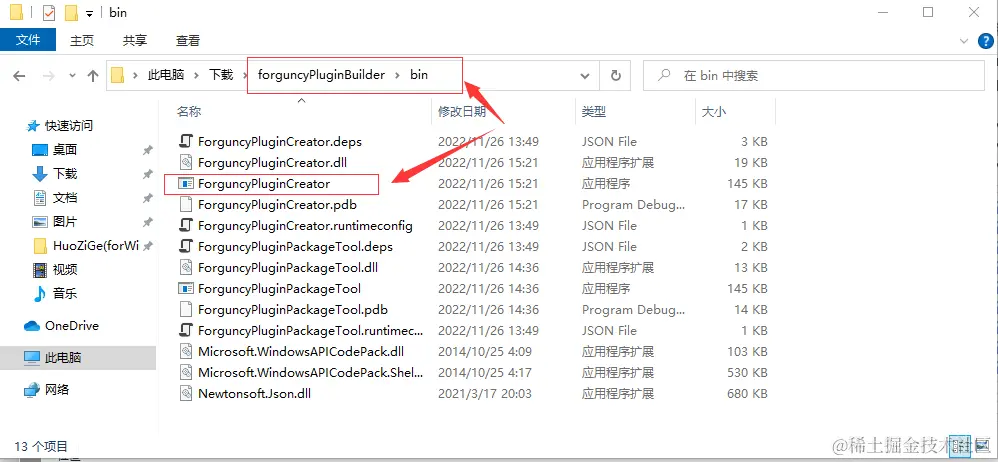Select bin in the address breadcrumb
Image resolution: width=998 pixels, height=462 pixels.
coord(419,75)
